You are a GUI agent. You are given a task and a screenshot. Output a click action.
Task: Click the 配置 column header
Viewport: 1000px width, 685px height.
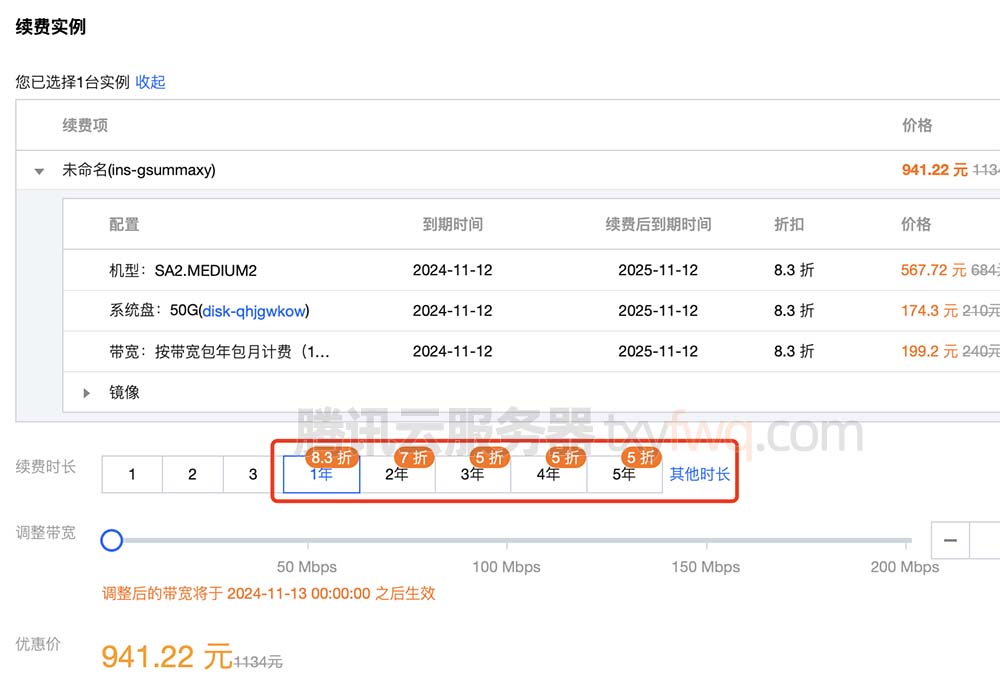124,225
